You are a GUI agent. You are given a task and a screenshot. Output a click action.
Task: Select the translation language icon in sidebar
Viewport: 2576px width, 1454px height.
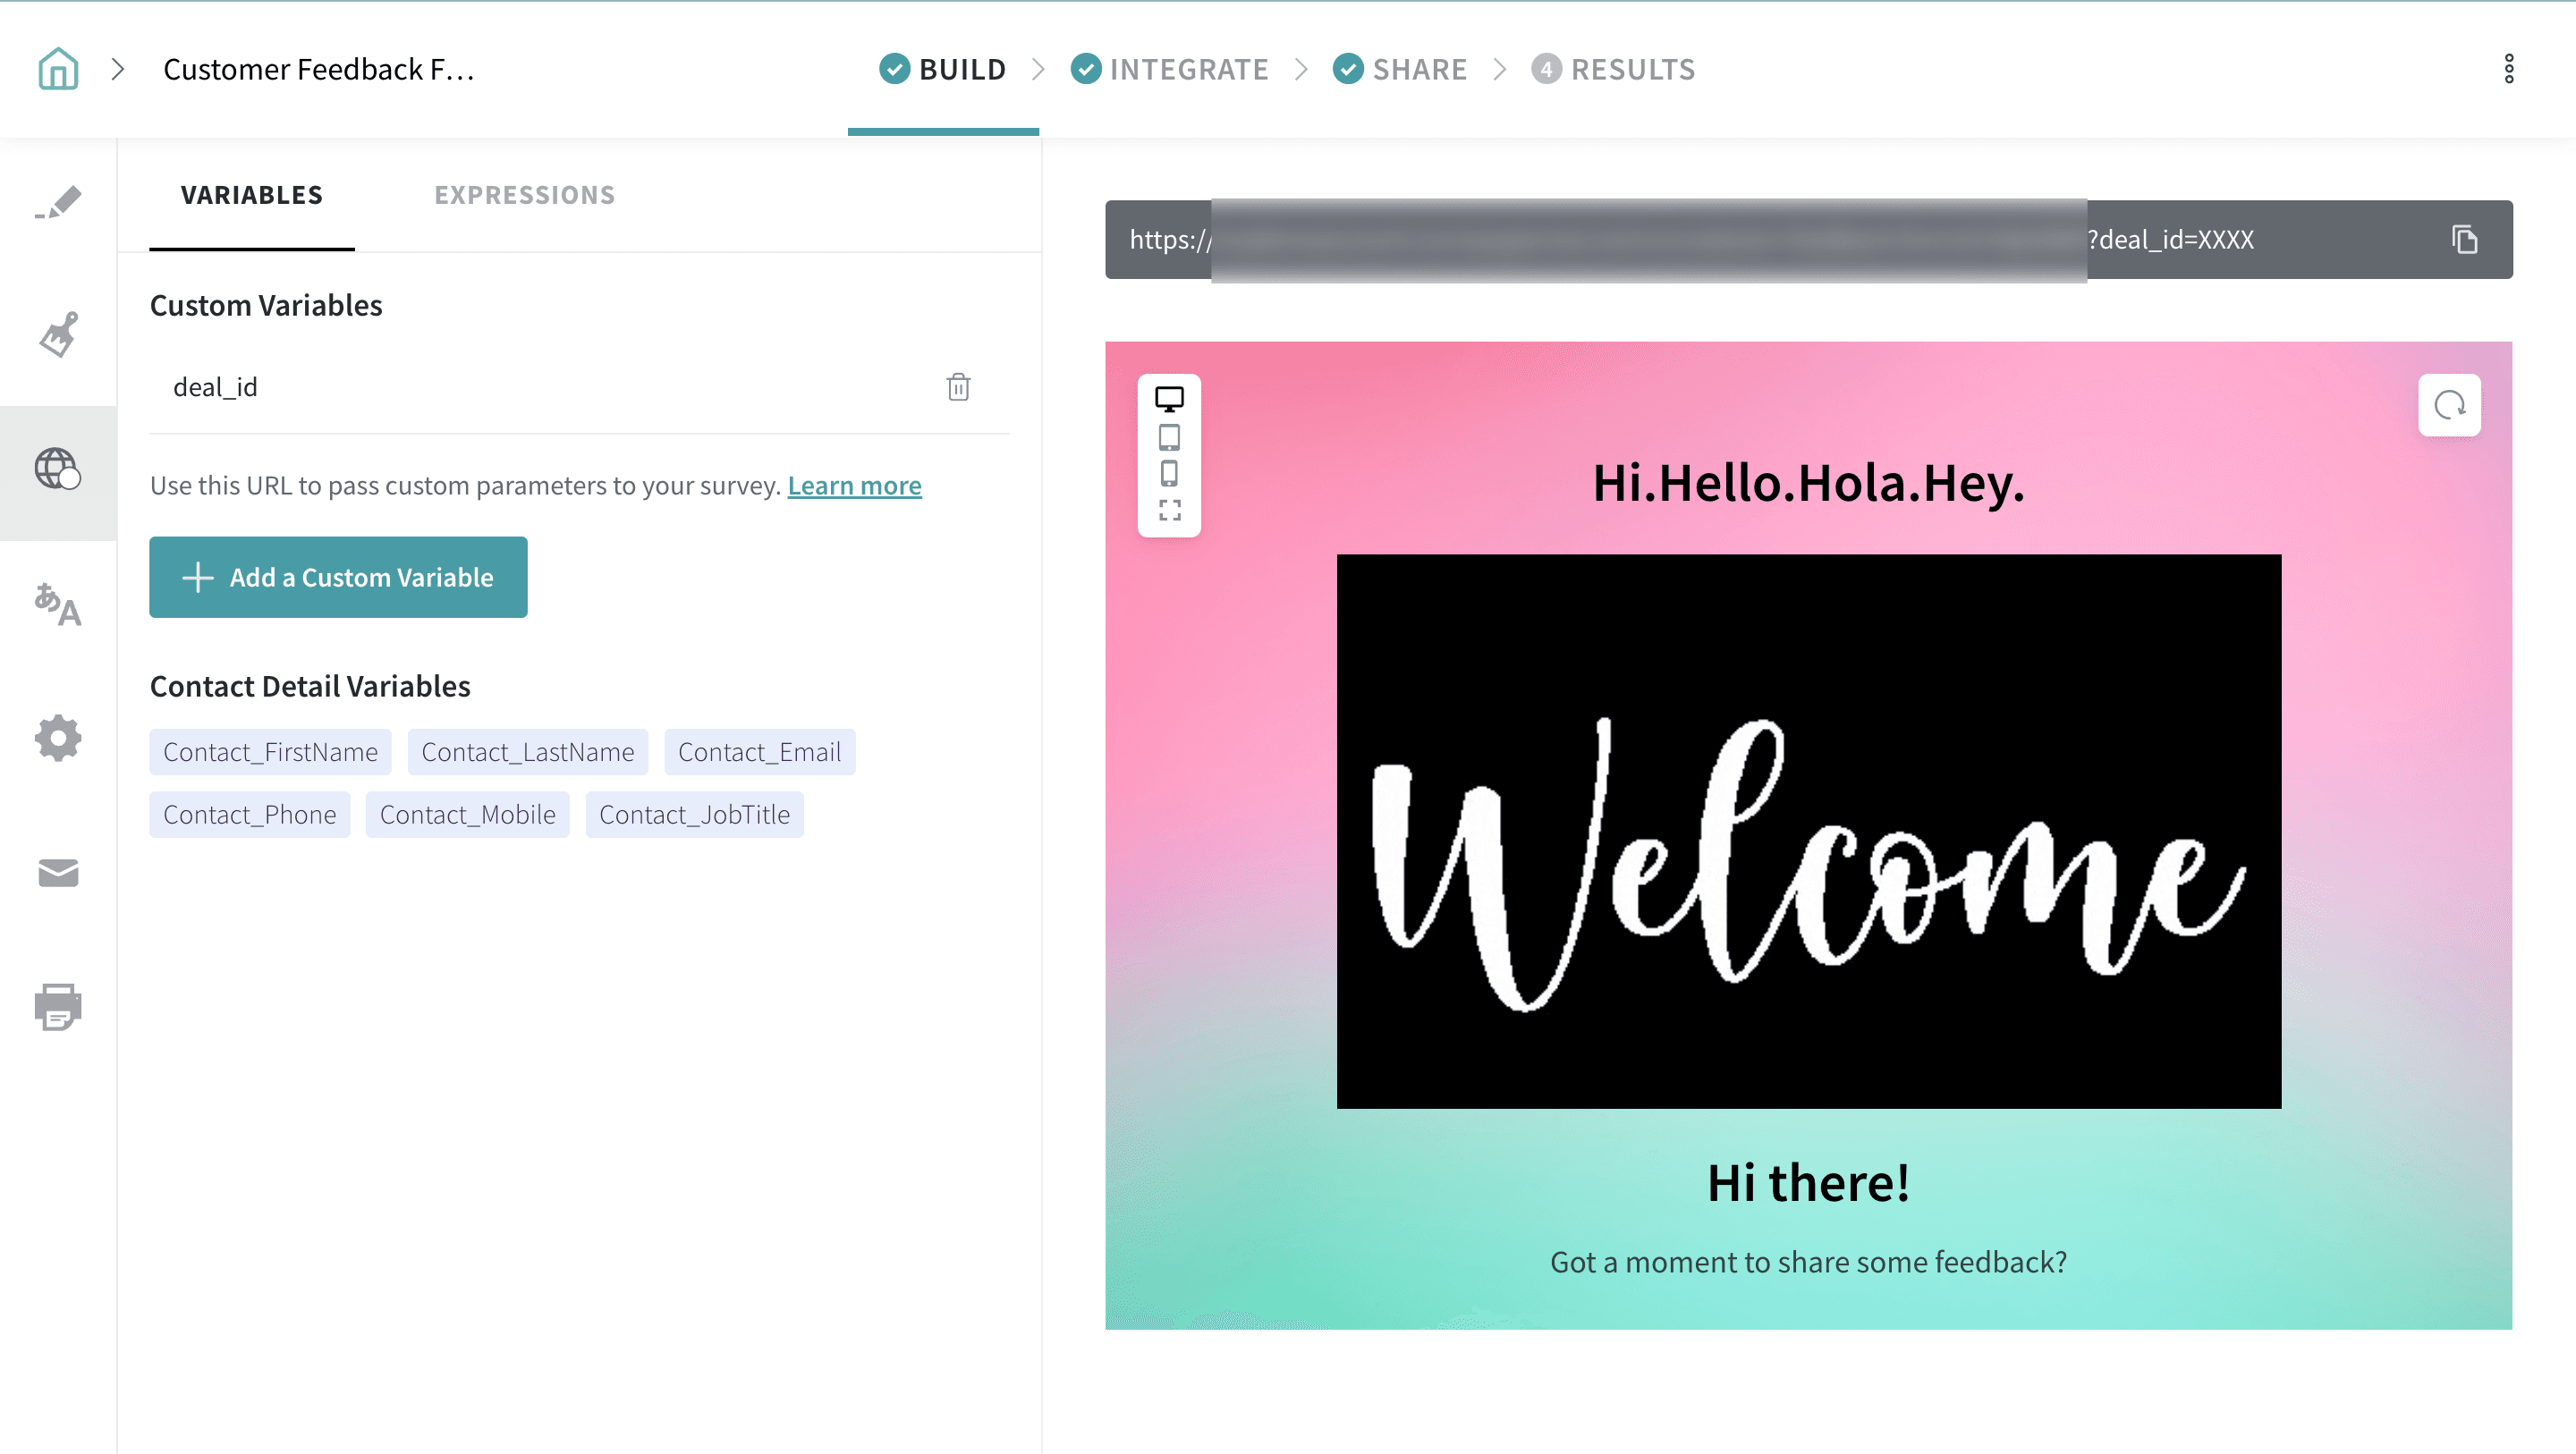click(x=58, y=605)
